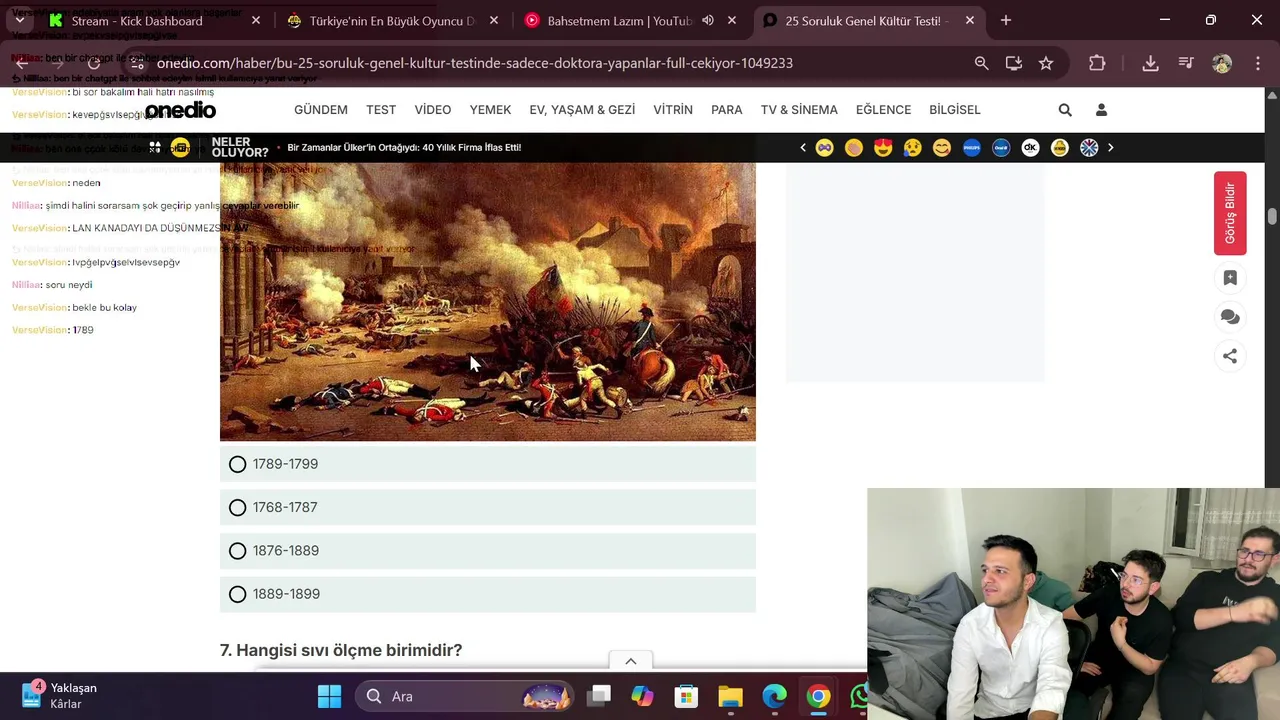Mute the YouTube tab audio icon
The height and width of the screenshot is (720, 1280).
pos(708,20)
